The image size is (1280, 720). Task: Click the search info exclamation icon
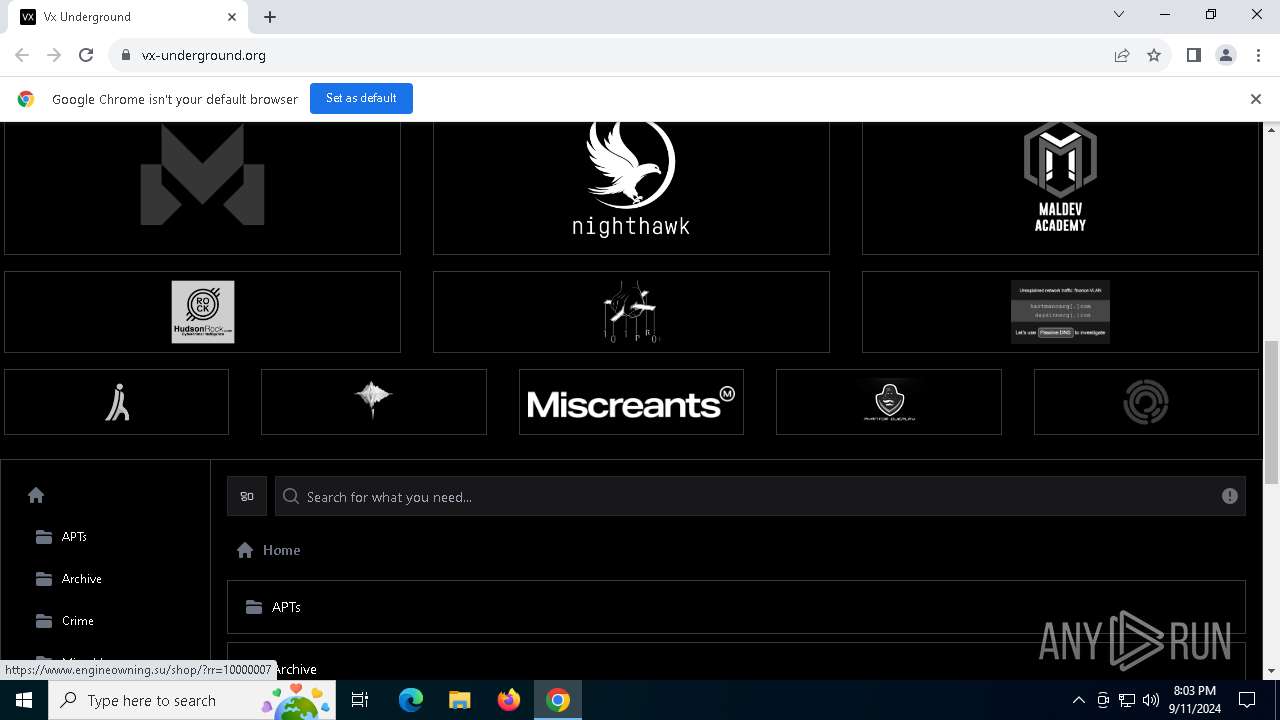(1230, 496)
